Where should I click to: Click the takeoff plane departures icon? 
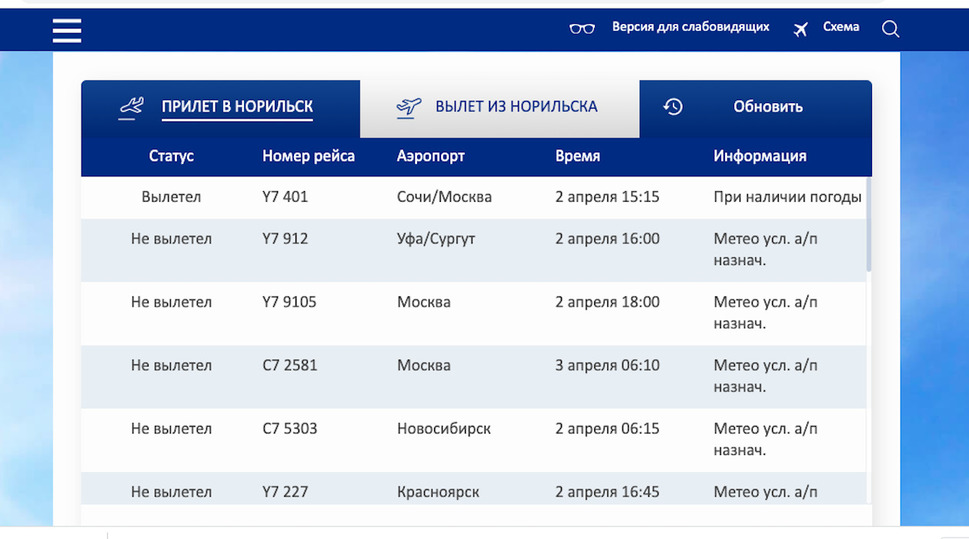(x=408, y=108)
